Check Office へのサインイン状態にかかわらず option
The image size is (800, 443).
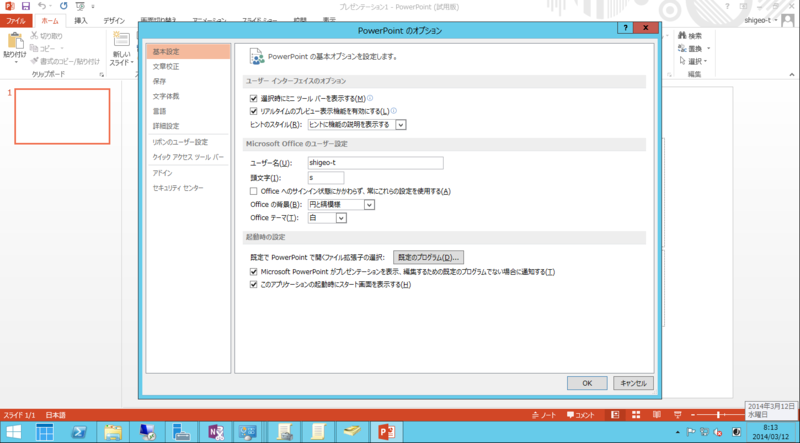click(254, 191)
